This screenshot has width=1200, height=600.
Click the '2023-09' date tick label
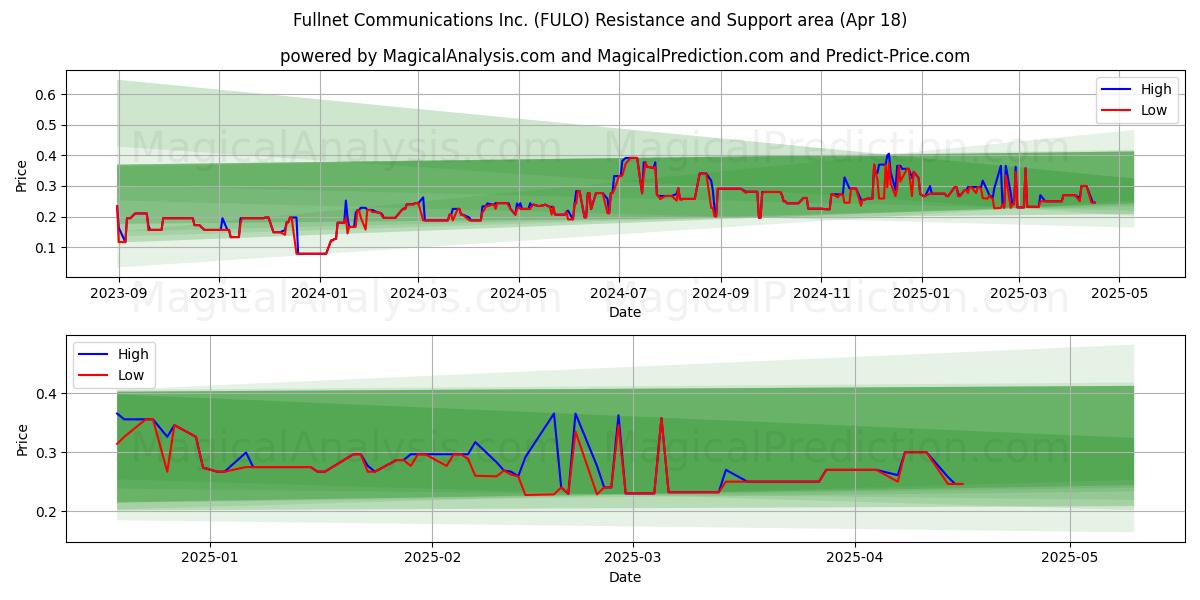pos(118,293)
